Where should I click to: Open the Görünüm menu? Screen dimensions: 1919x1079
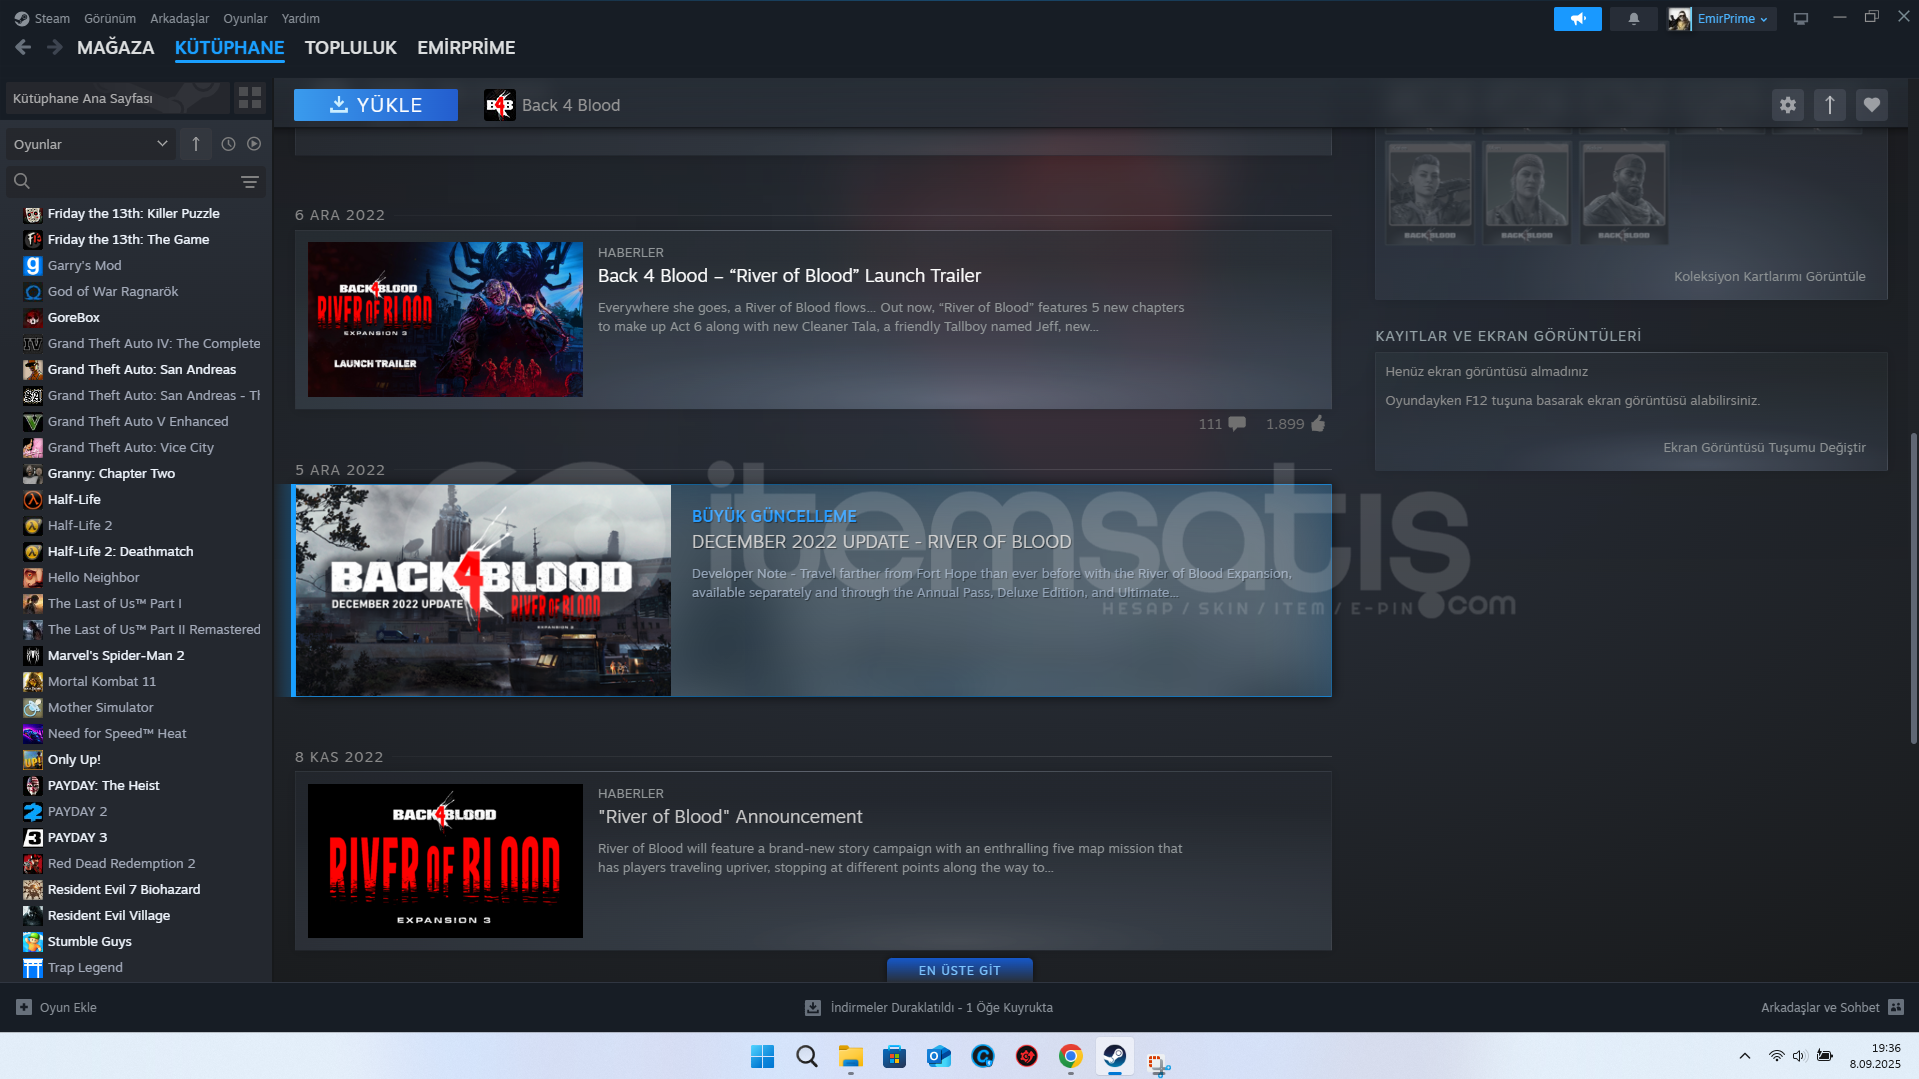(x=110, y=18)
